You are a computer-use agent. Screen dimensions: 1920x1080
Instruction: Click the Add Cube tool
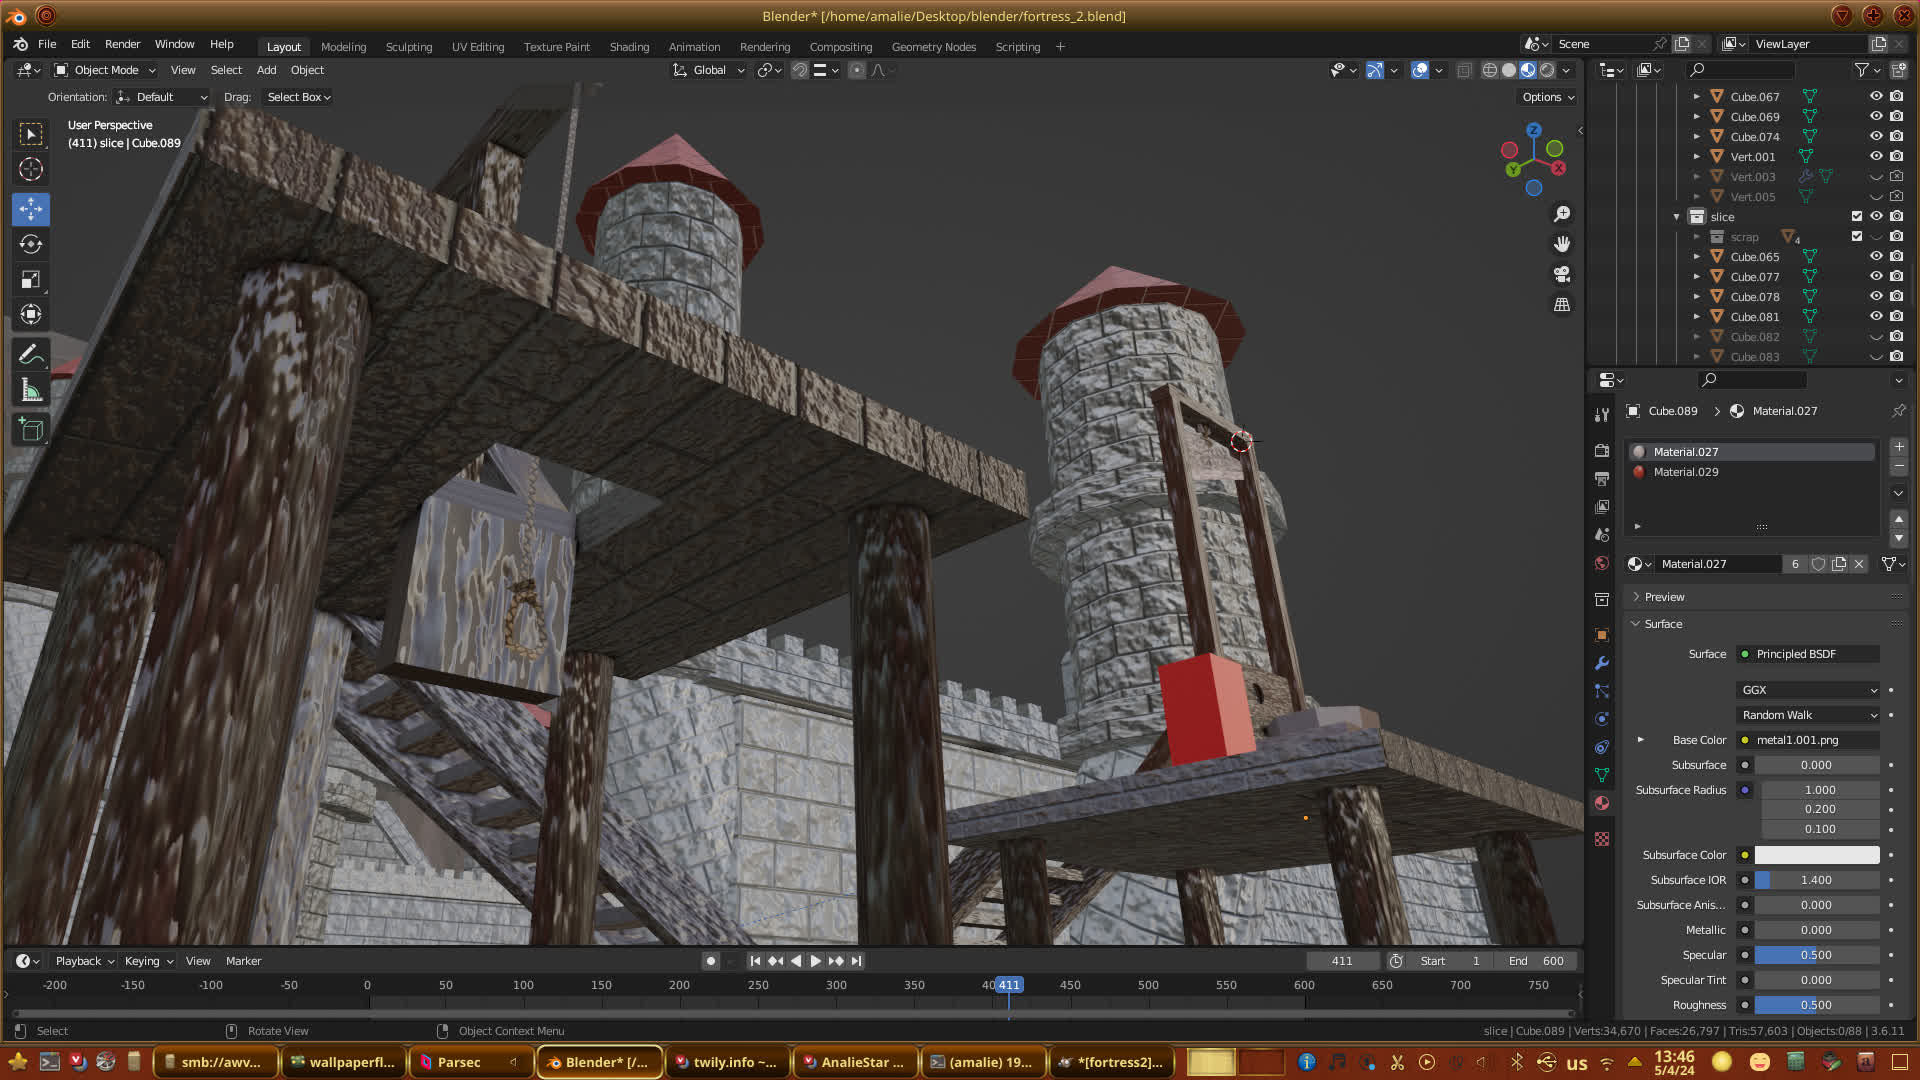pyautogui.click(x=31, y=430)
